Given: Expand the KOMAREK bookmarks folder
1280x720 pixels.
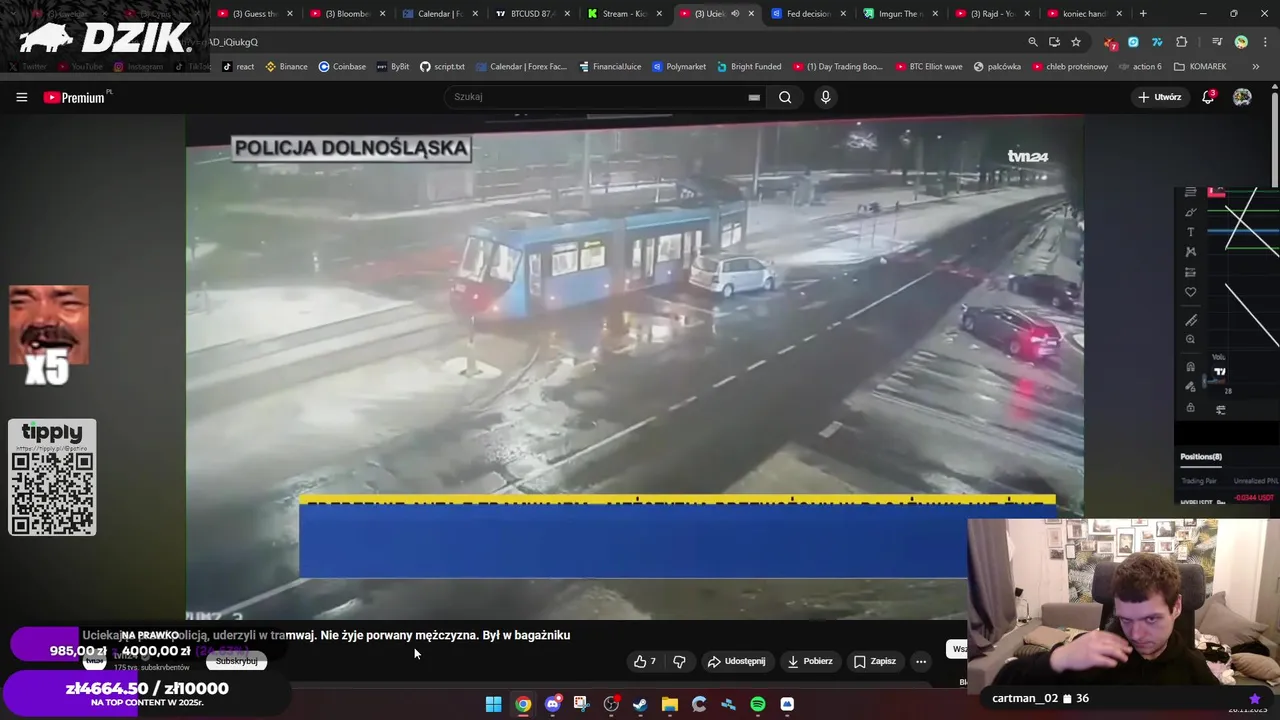Looking at the screenshot, I should click(1200, 66).
